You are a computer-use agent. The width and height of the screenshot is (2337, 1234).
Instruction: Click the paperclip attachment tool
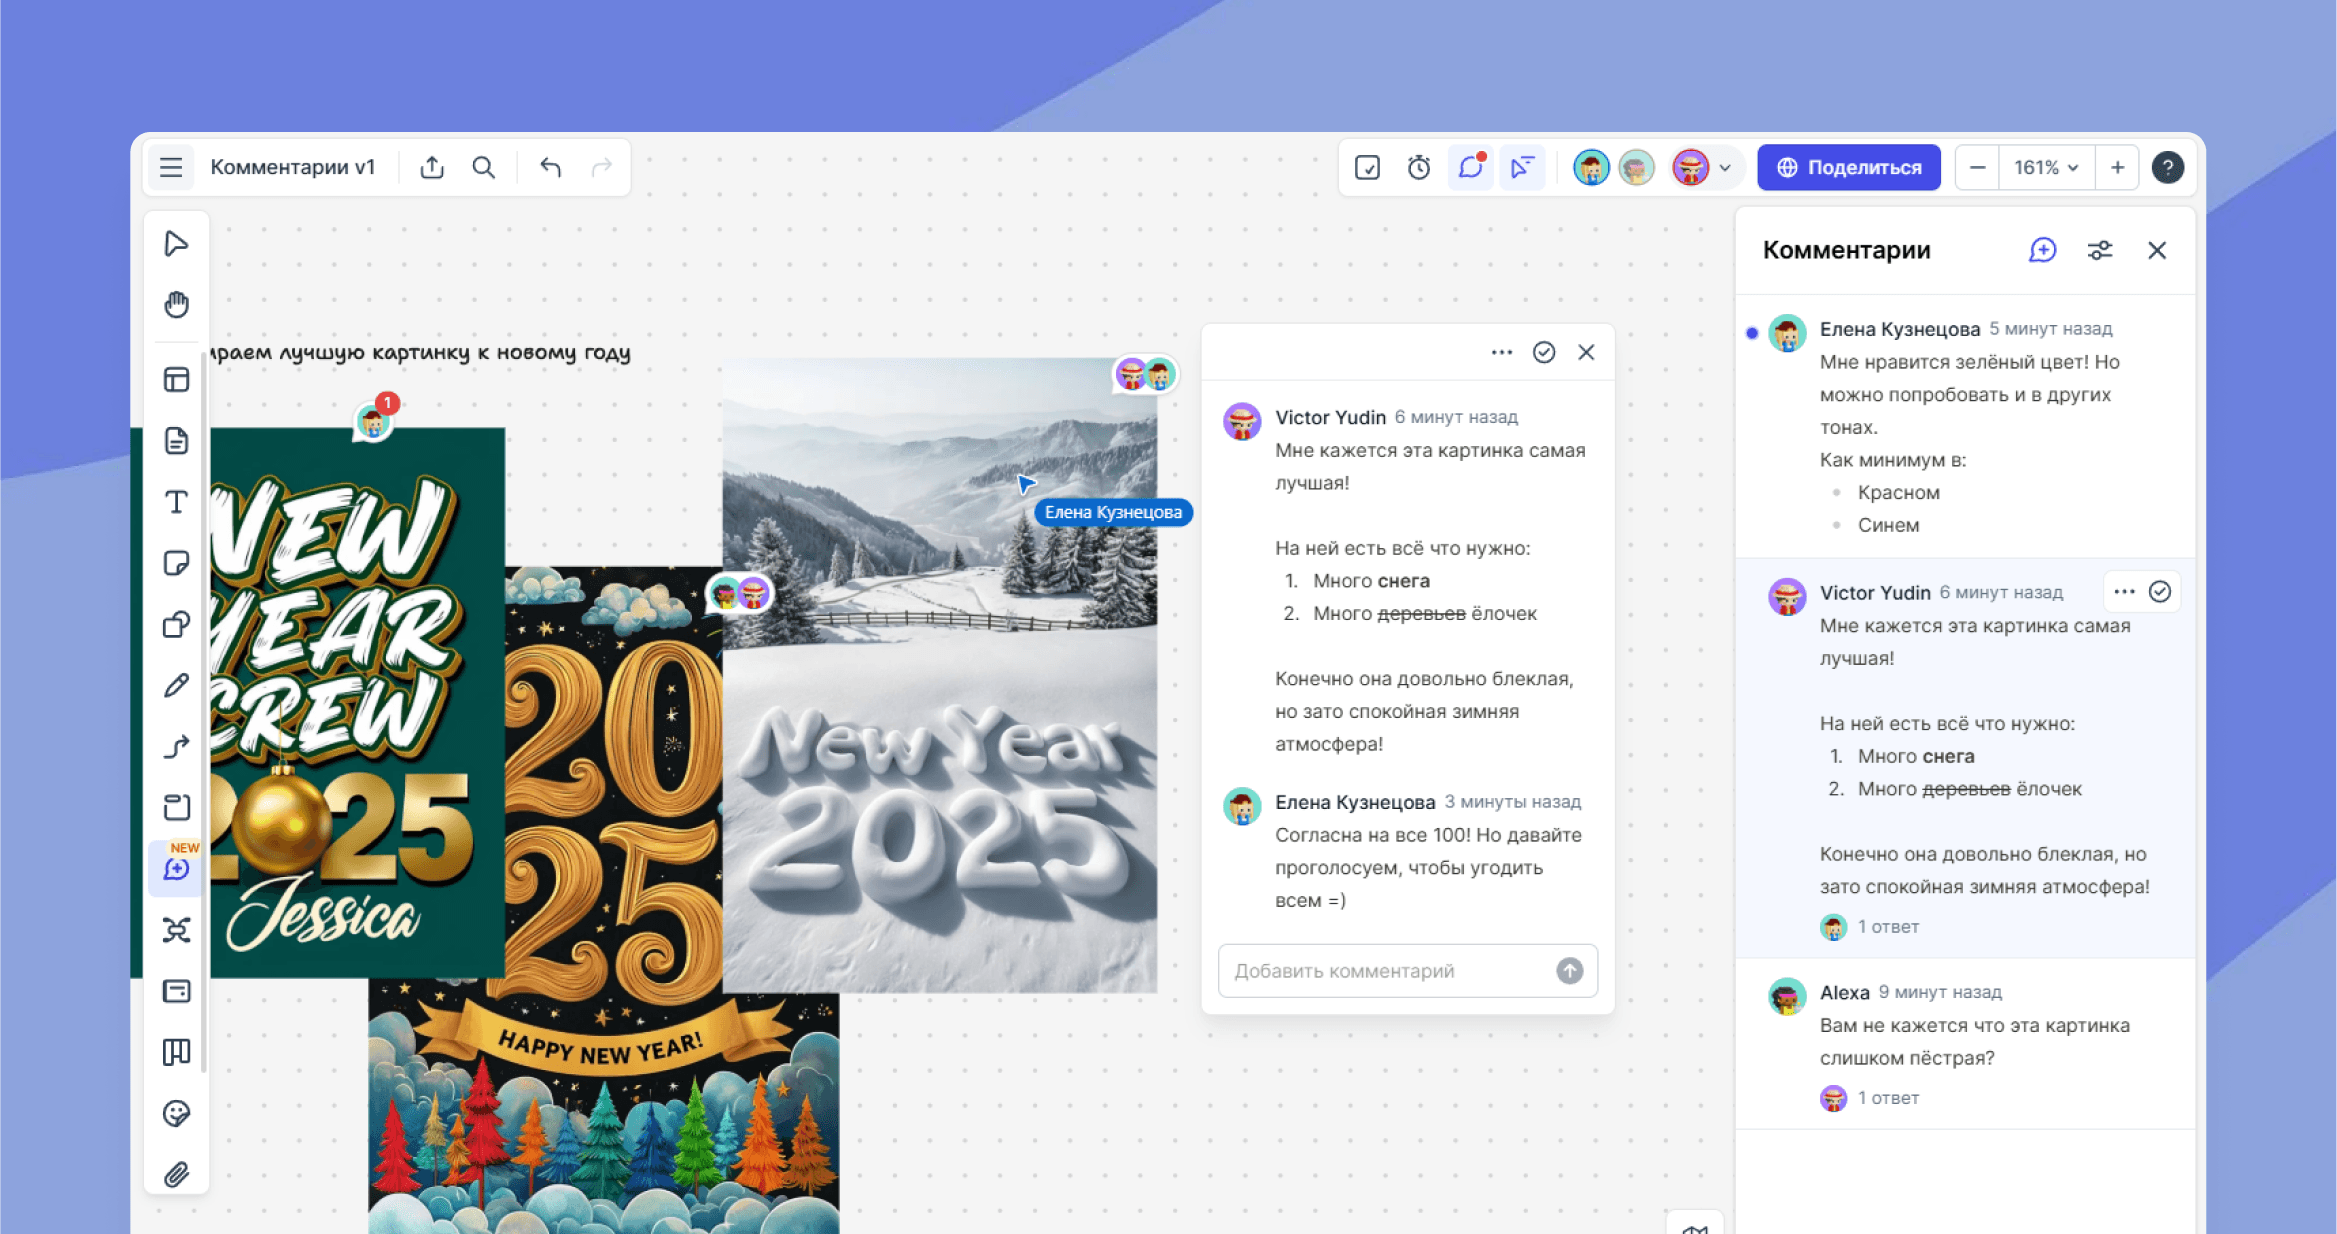[177, 1174]
